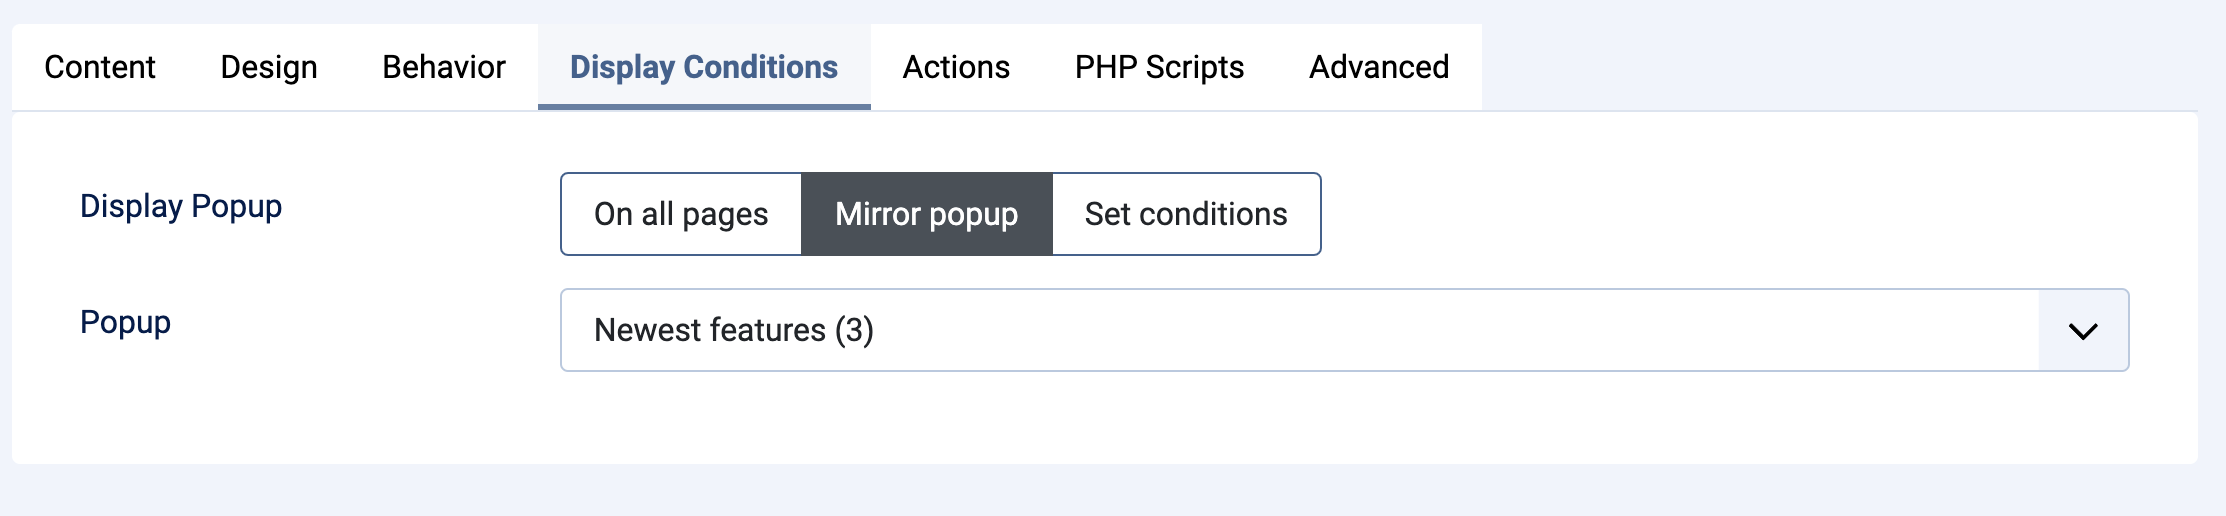
Task: Enable the Set conditions option
Action: (x=1186, y=214)
